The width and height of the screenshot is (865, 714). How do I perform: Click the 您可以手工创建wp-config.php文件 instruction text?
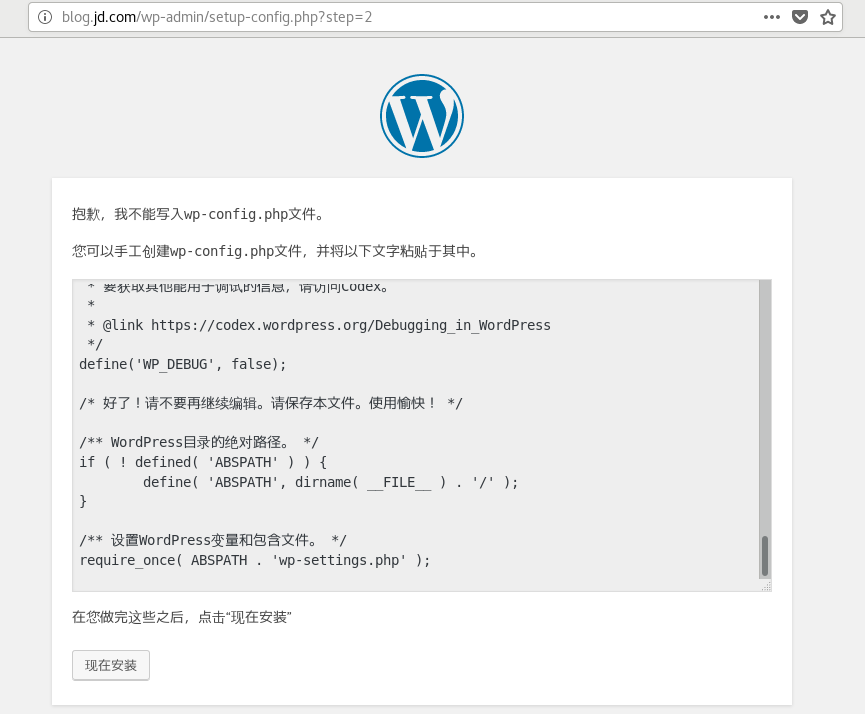[x=275, y=252]
